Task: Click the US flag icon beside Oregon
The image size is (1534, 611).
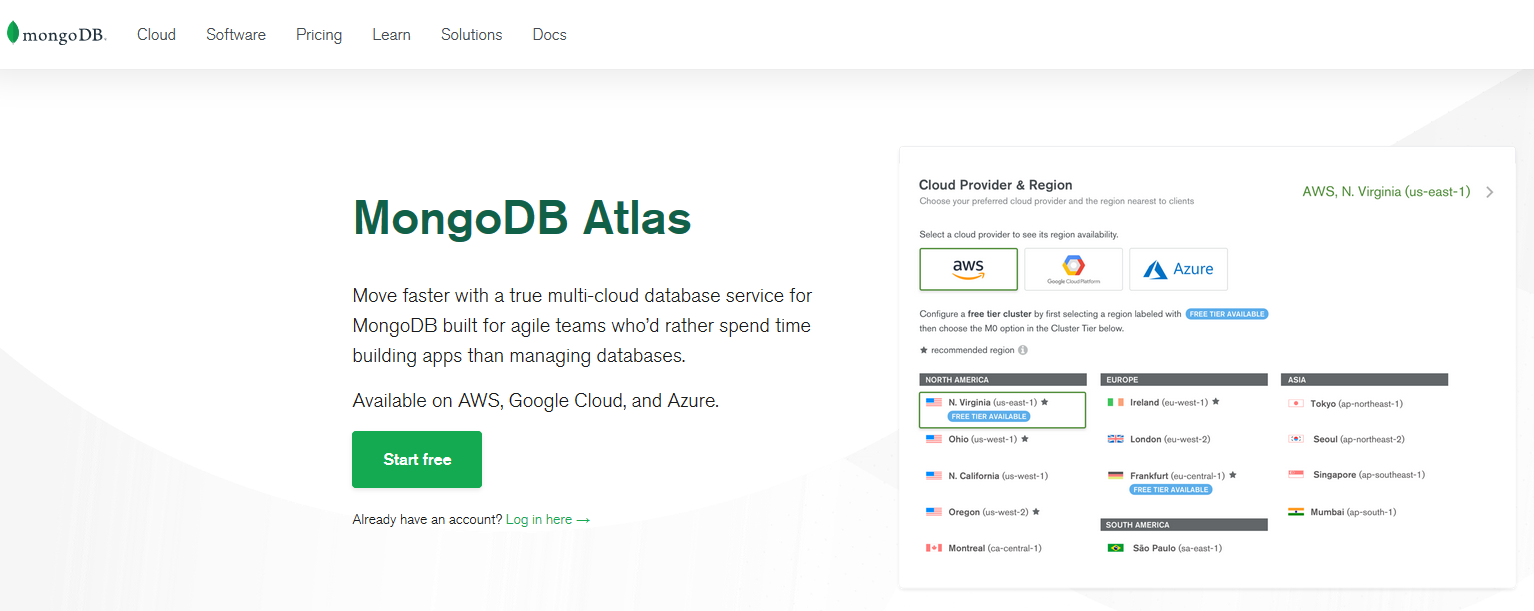Action: click(934, 512)
